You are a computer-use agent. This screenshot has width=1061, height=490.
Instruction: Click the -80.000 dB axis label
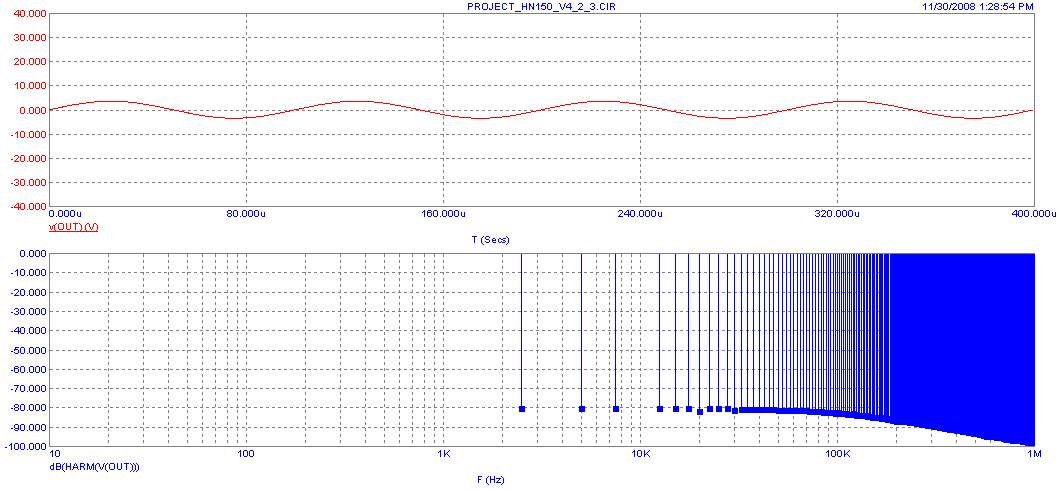(28, 408)
